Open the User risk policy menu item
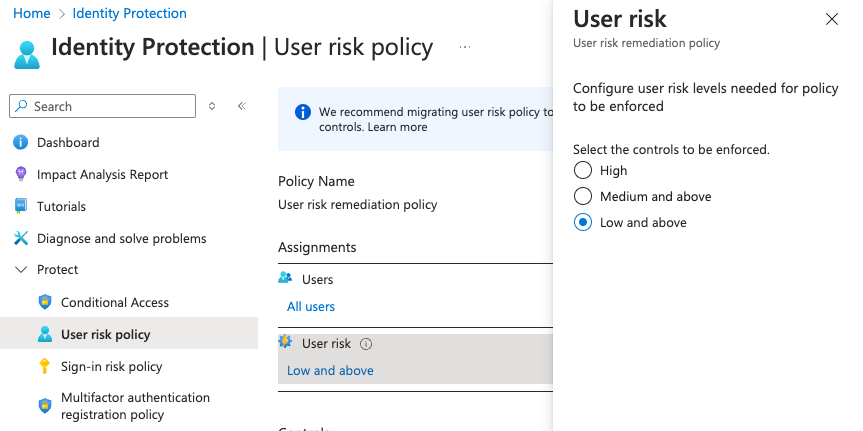 (x=105, y=334)
